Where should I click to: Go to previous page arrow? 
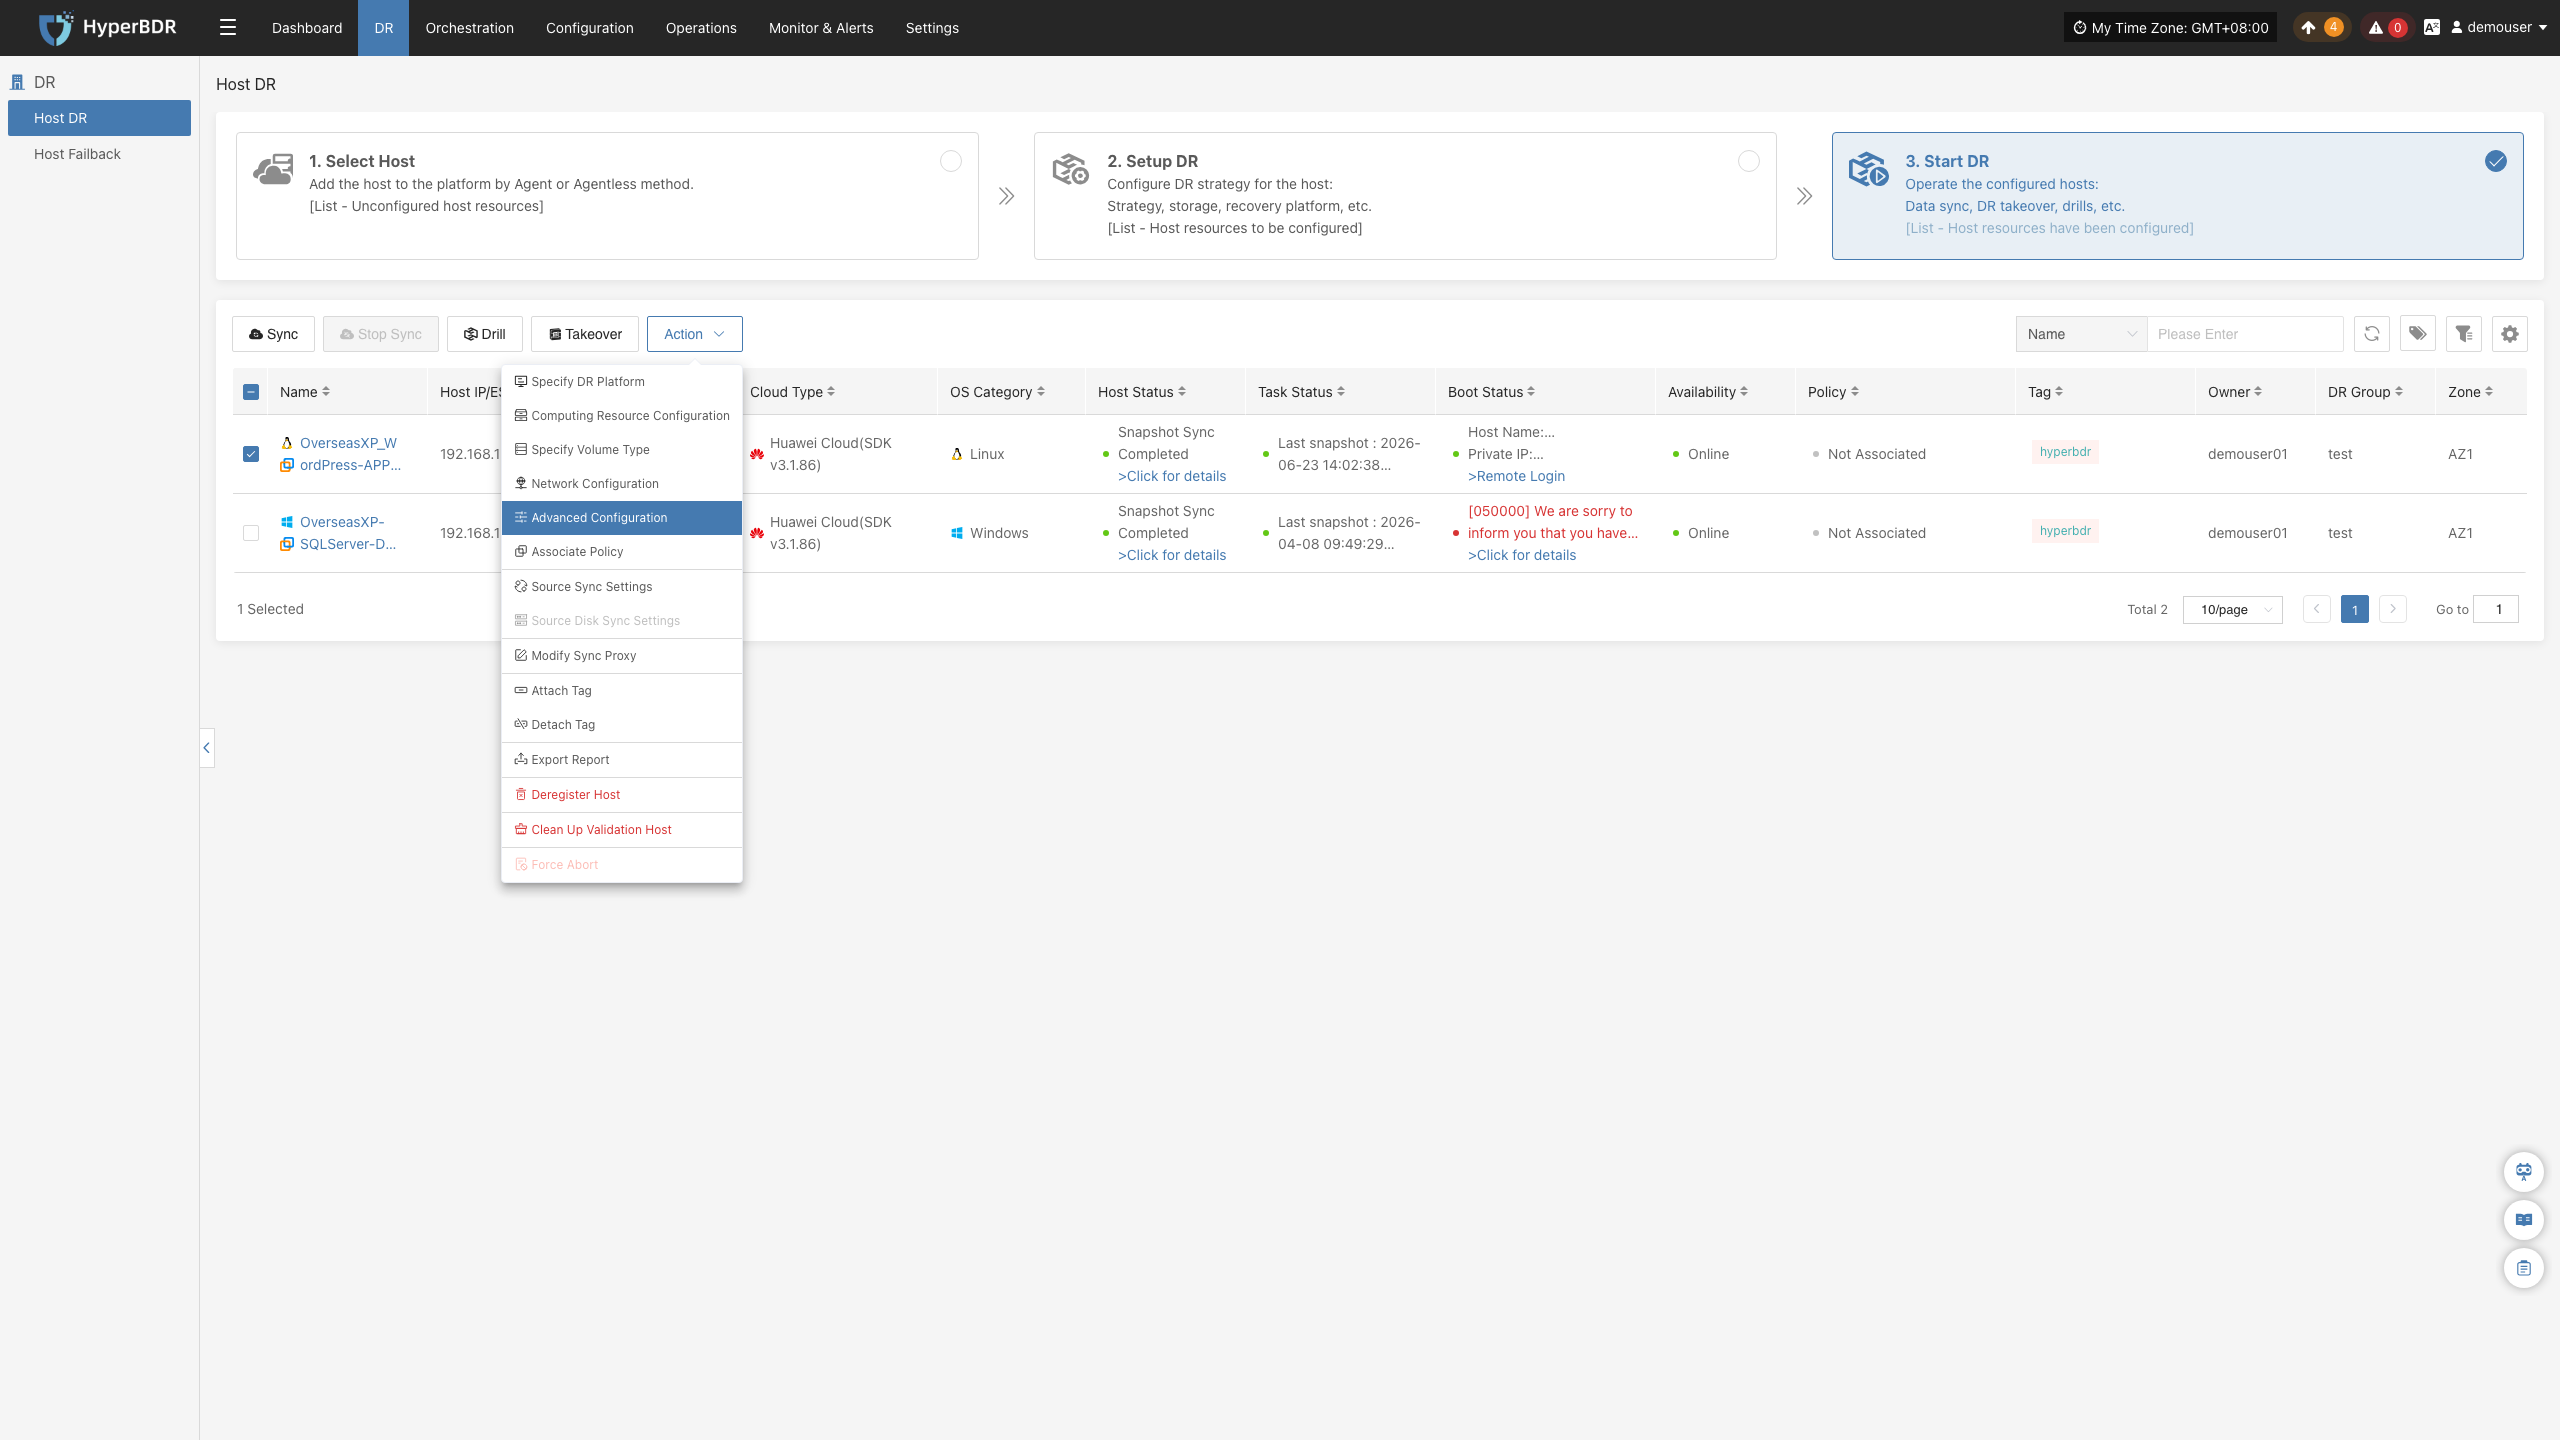[2316, 609]
